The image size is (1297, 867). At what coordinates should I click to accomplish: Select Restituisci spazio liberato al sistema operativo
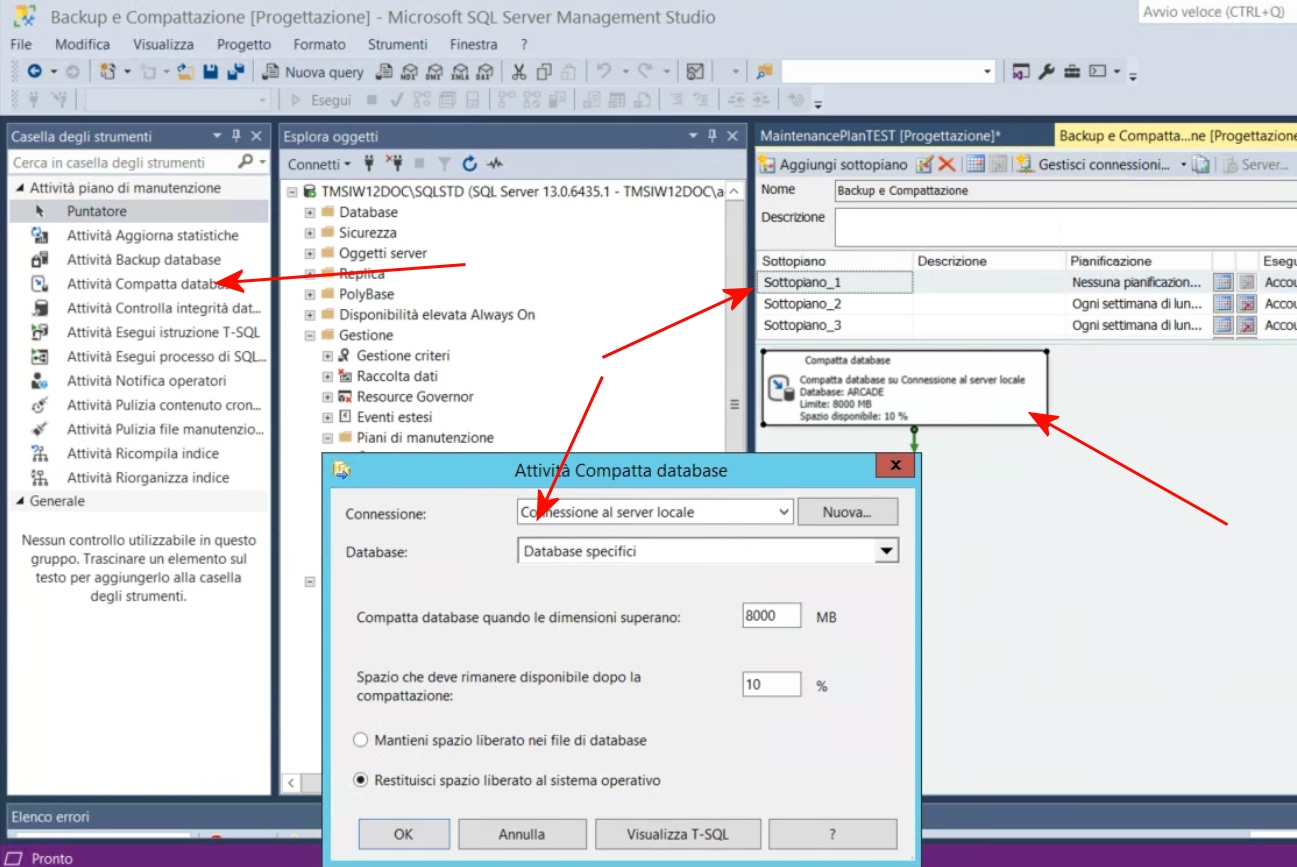tap(361, 781)
